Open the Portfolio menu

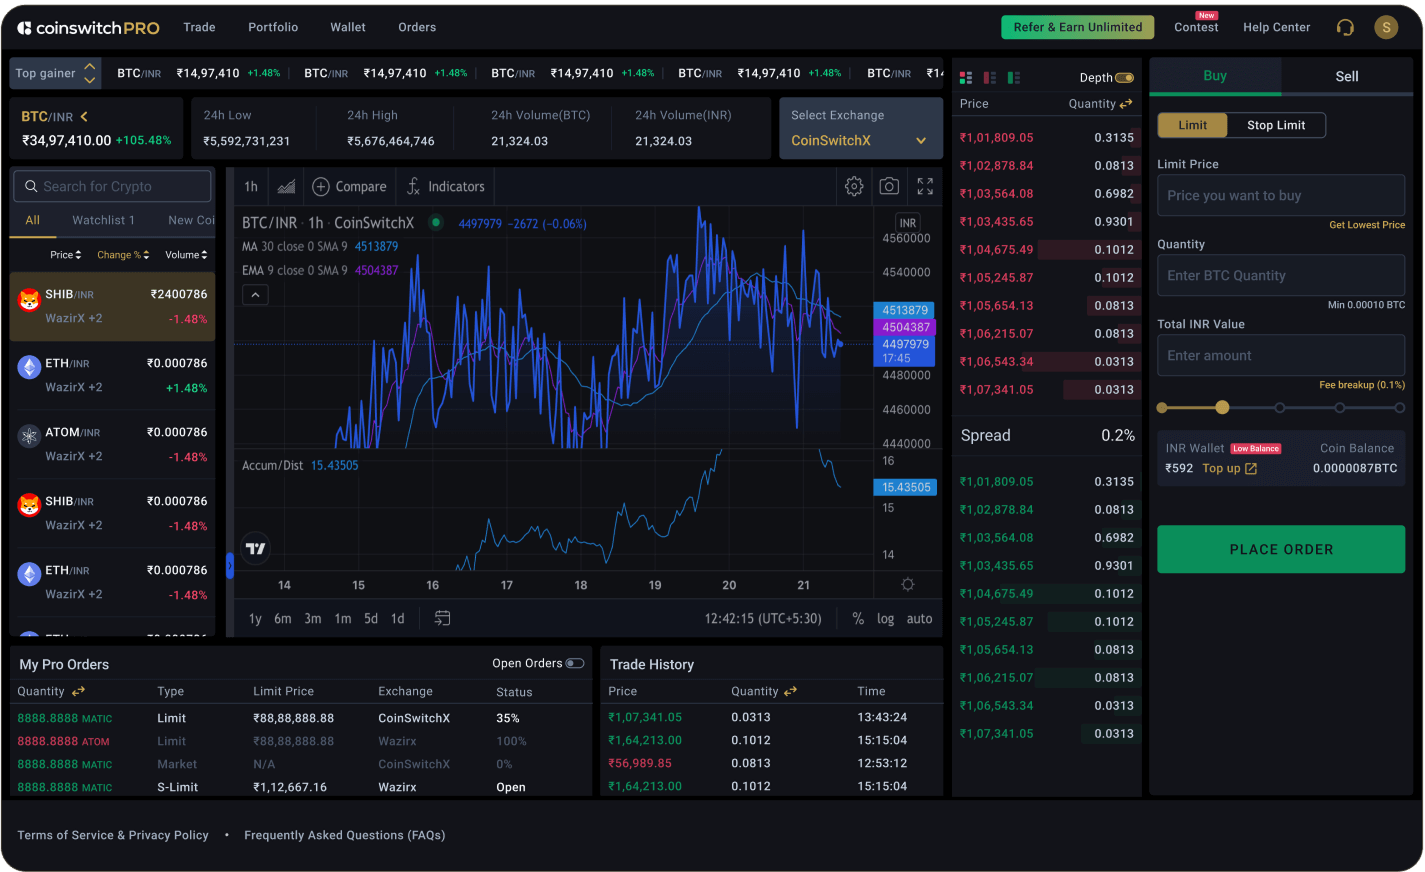point(273,27)
